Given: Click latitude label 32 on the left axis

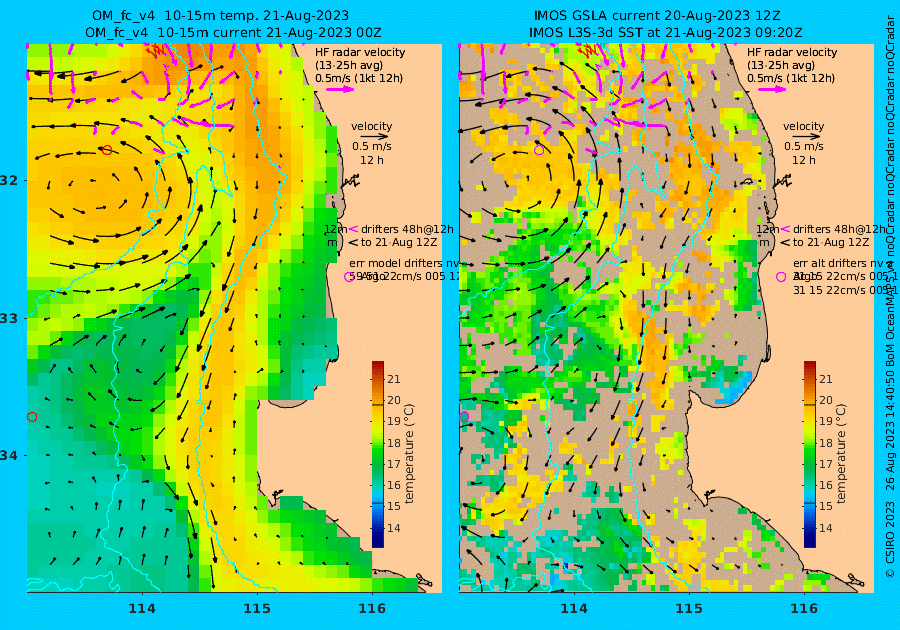Looking at the screenshot, I should [9, 180].
